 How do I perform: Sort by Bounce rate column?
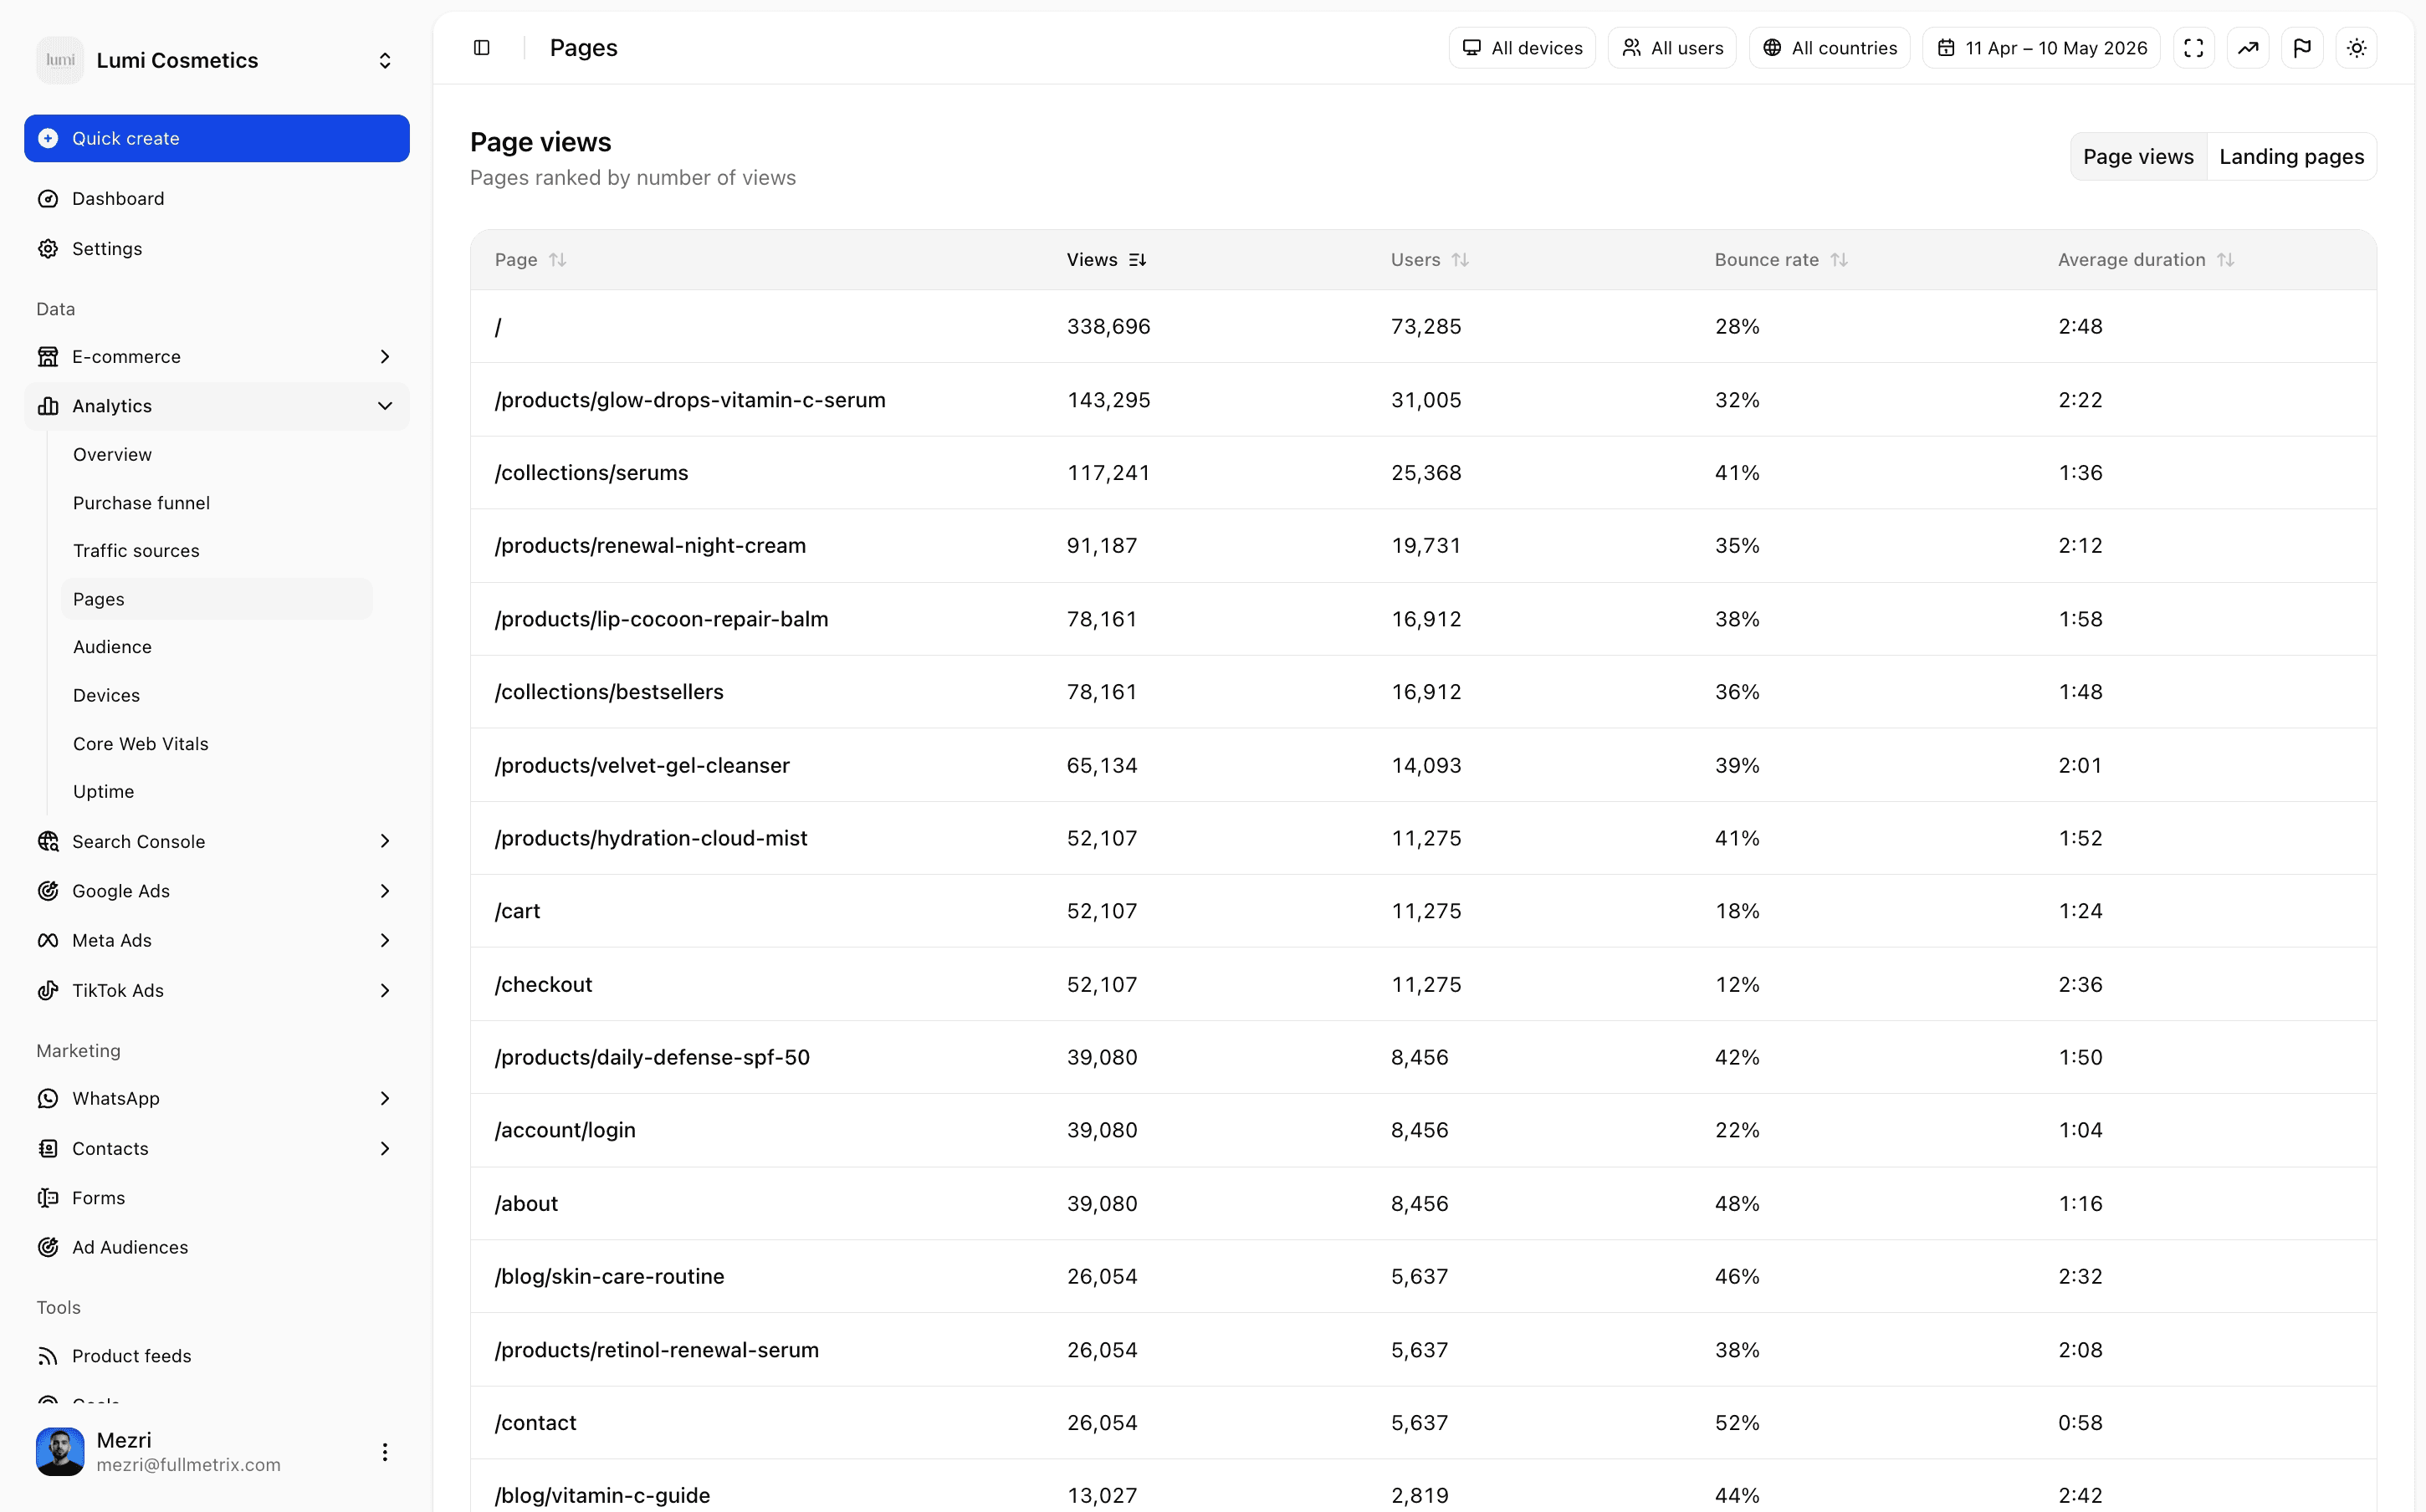pyautogui.click(x=1781, y=260)
